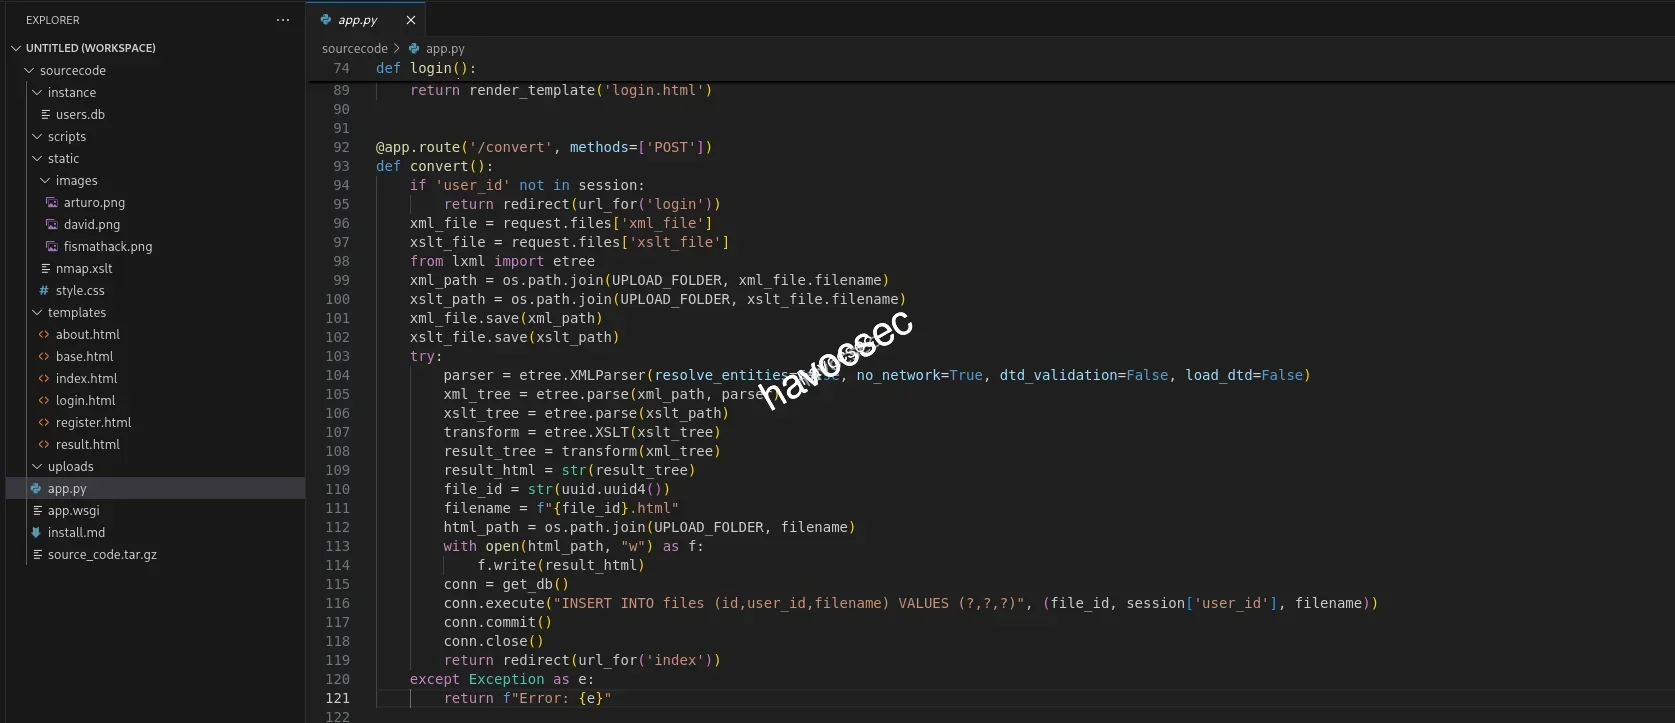The image size is (1675, 723).
Task: Click the HTML icon beside base.html
Action: (44, 357)
